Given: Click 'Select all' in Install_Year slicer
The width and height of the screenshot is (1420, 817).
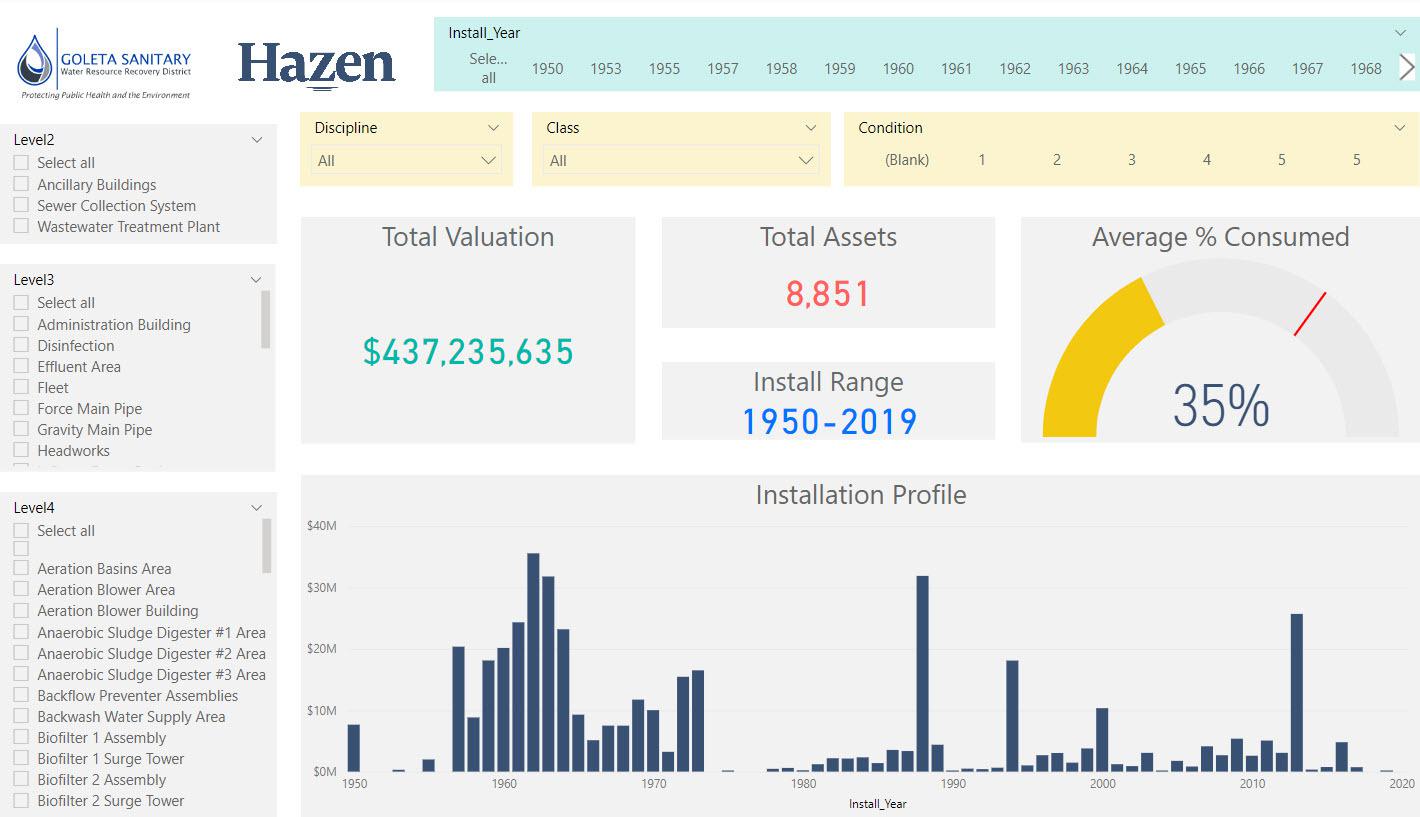Looking at the screenshot, I should (488, 68).
